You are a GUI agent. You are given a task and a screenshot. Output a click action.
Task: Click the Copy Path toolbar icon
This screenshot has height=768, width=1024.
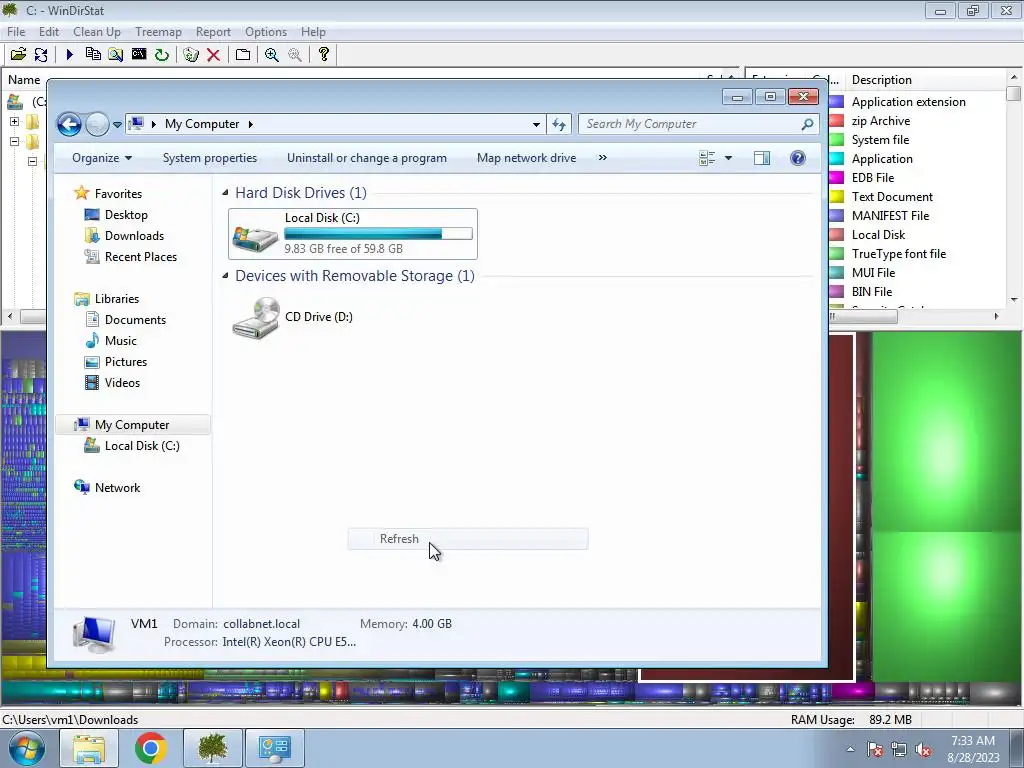pos(93,54)
